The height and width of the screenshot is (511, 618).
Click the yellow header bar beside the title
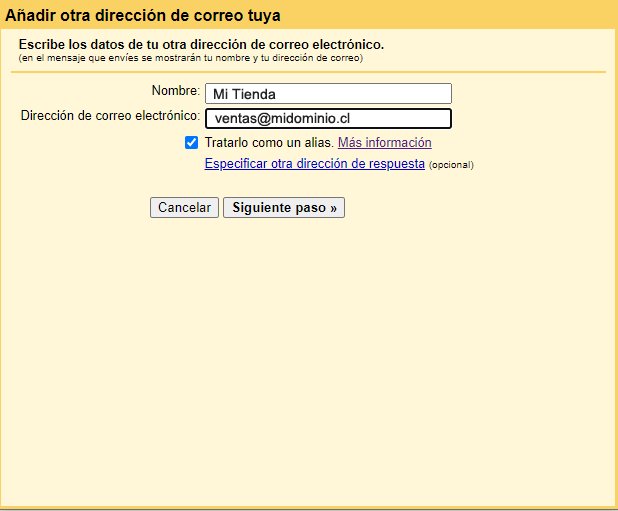(450, 17)
